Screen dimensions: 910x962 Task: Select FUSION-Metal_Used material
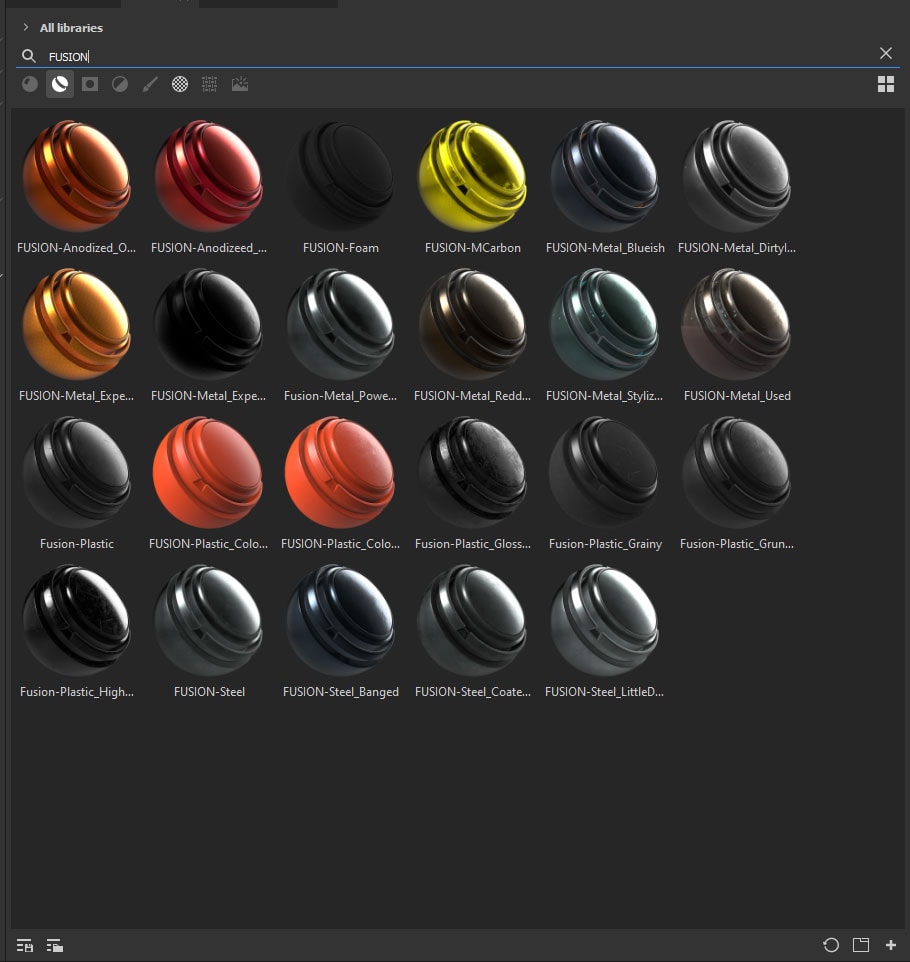[737, 335]
